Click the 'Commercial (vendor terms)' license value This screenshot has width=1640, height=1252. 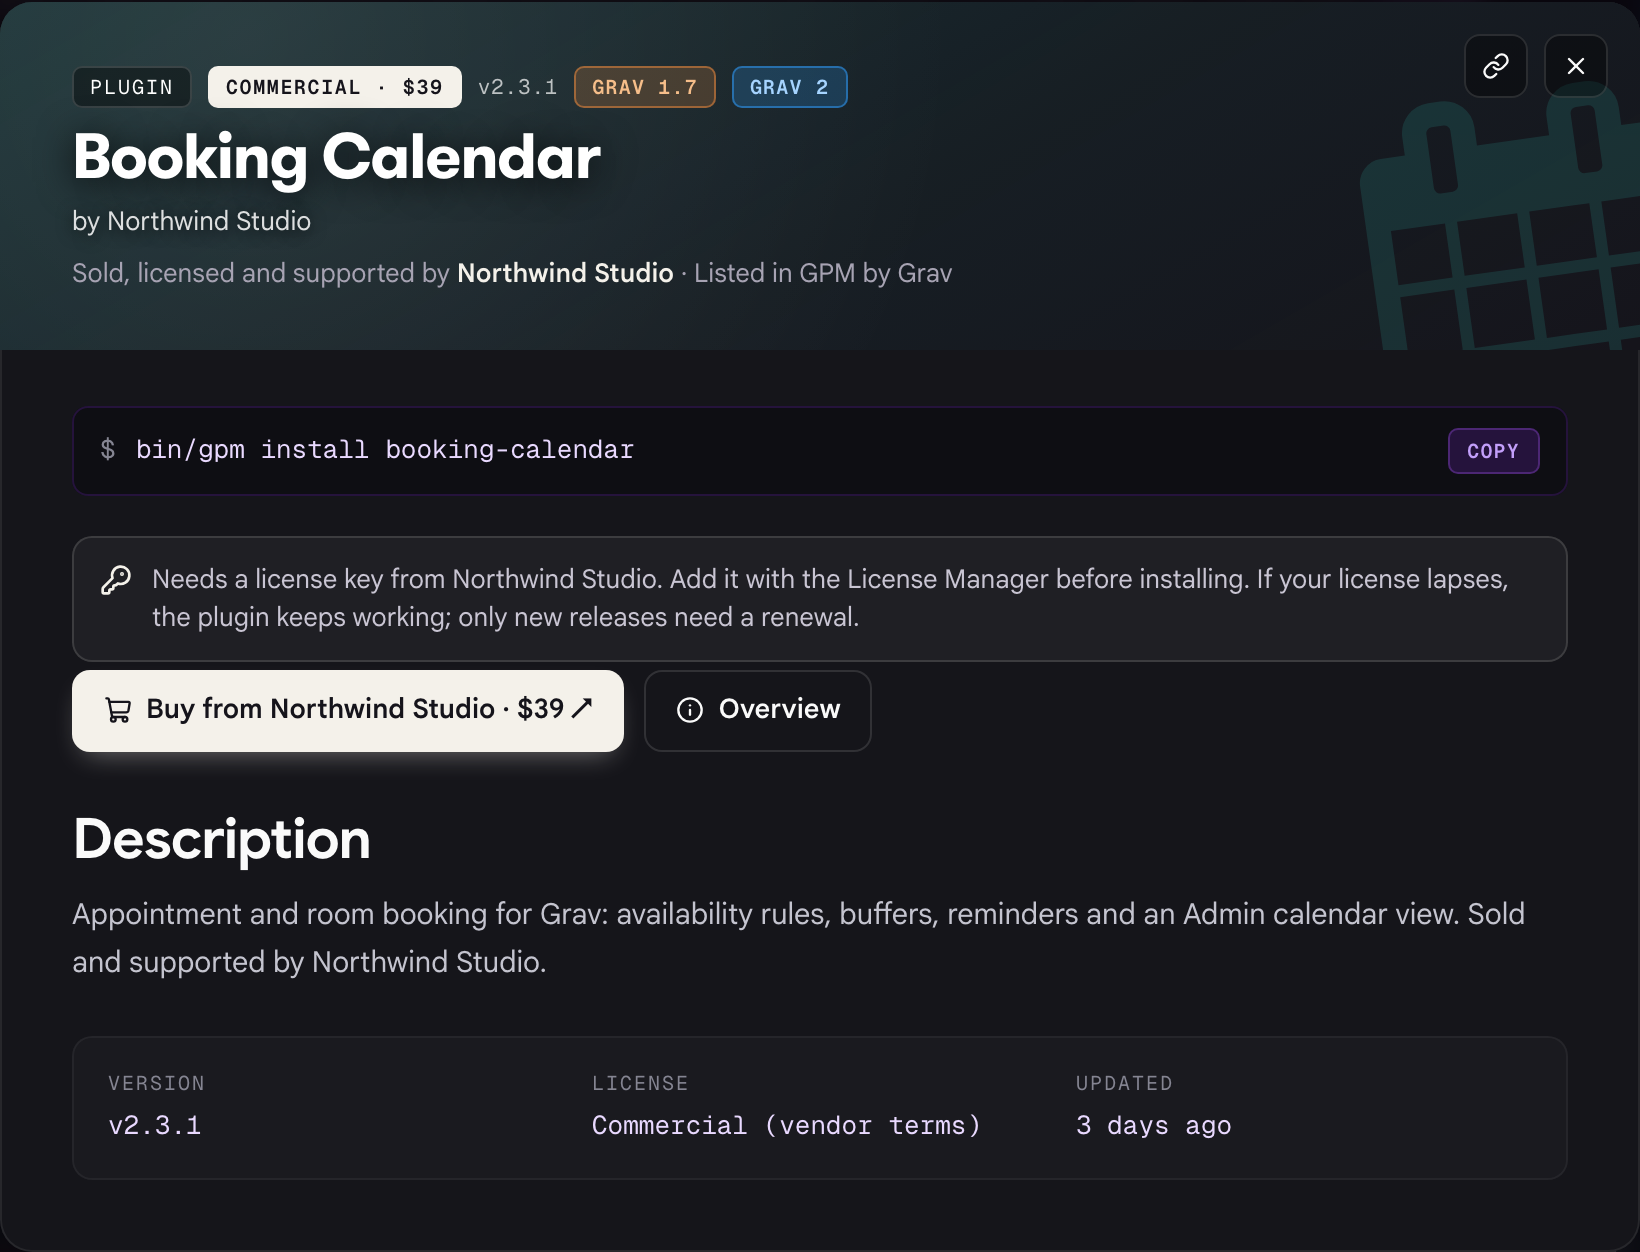tap(786, 1126)
